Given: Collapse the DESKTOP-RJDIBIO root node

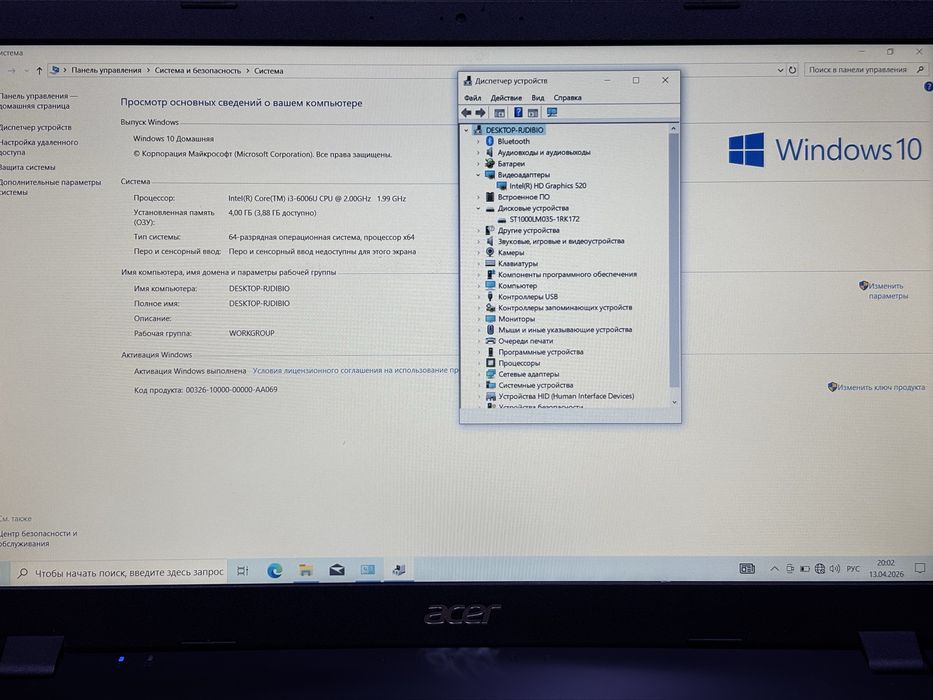Looking at the screenshot, I should (466, 130).
